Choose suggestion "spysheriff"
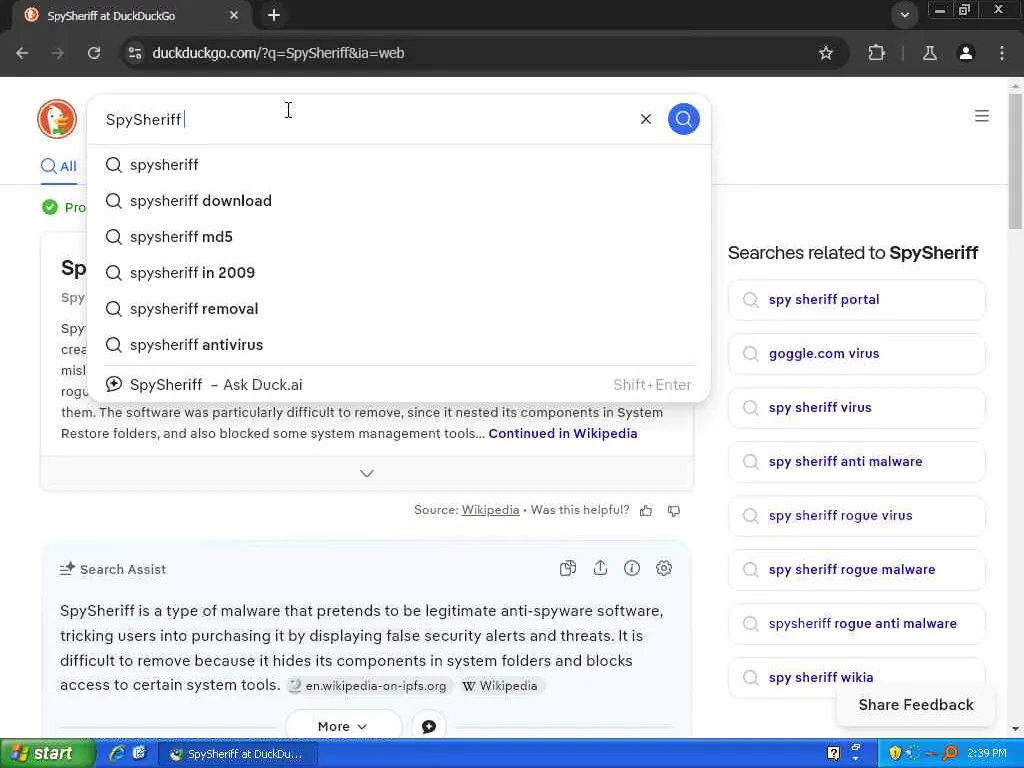1024x768 pixels. [399, 165]
